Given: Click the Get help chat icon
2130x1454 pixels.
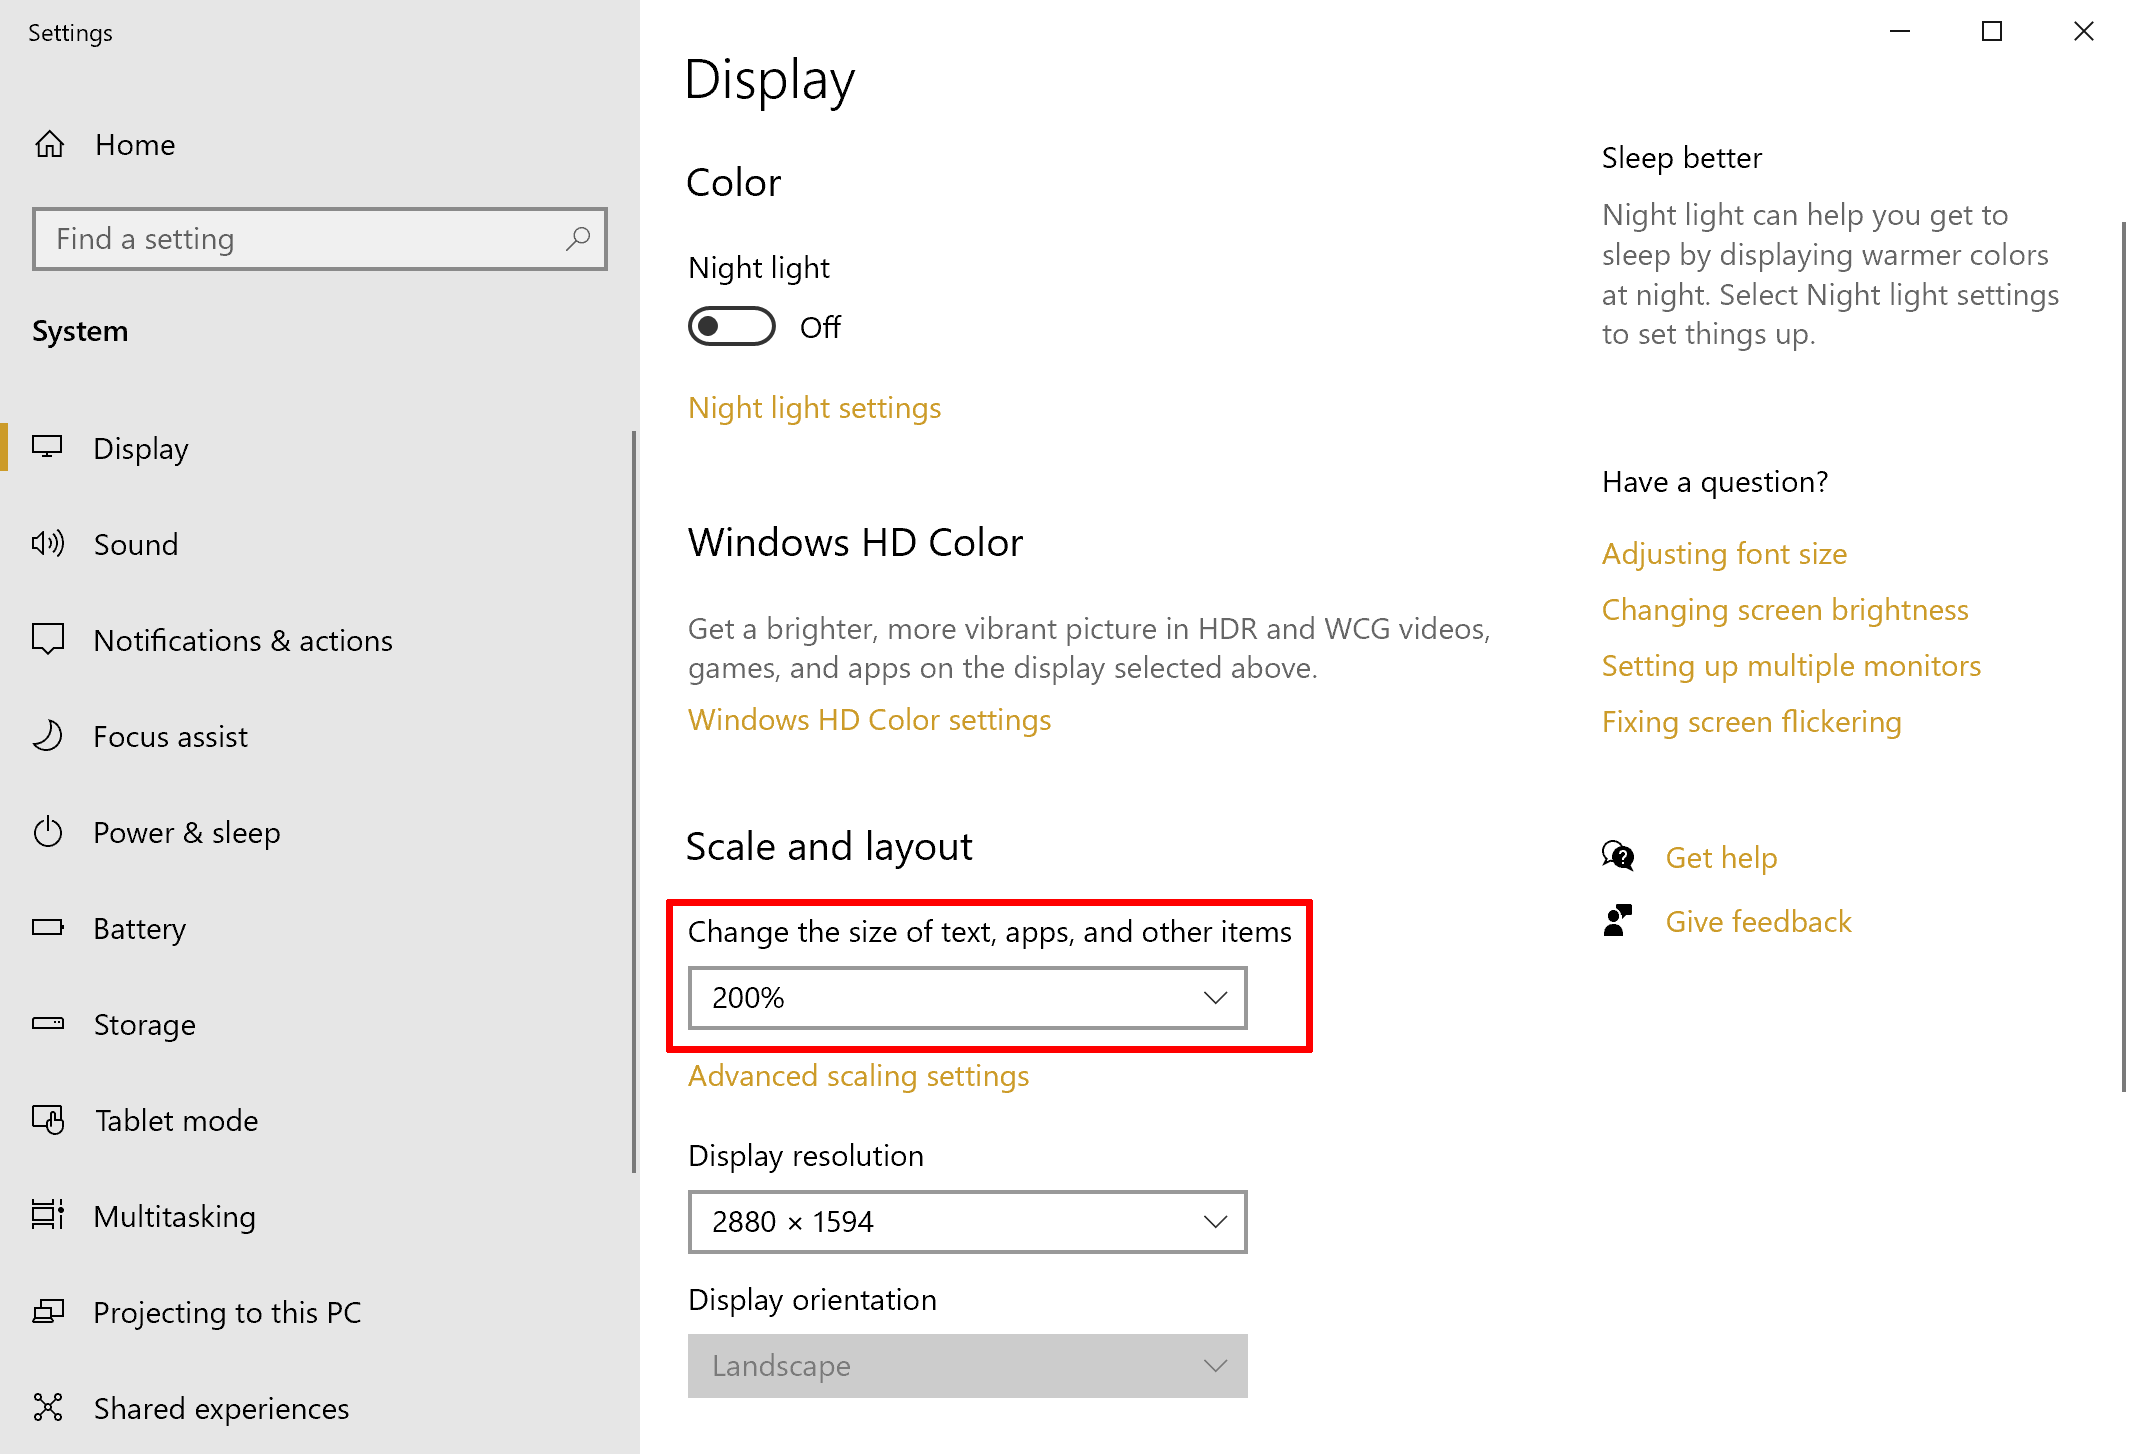Looking at the screenshot, I should pos(1618,857).
